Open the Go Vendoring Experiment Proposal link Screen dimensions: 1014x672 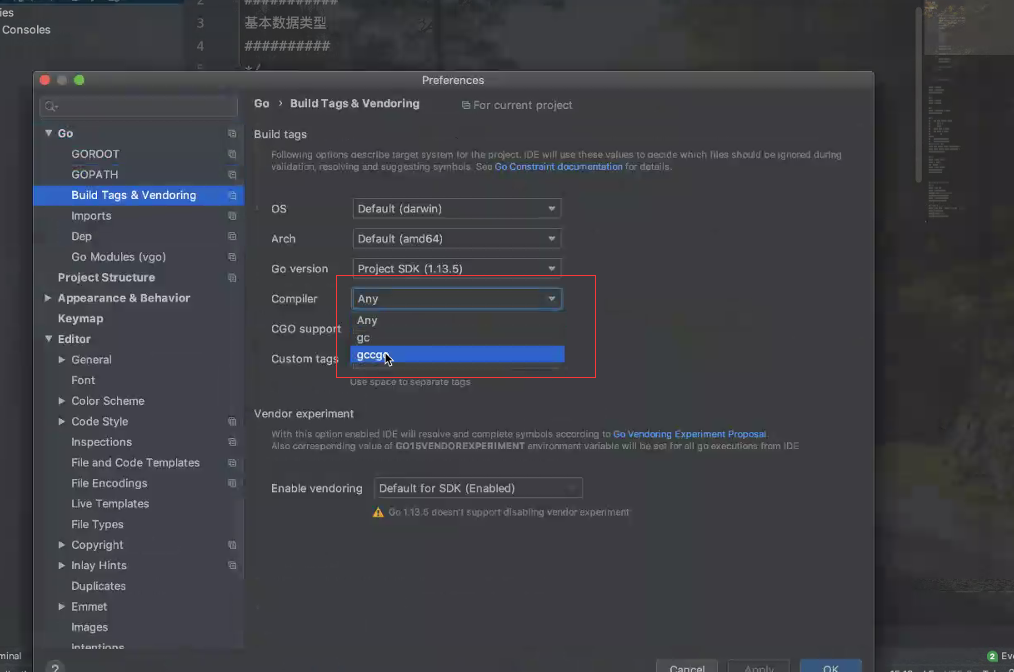coord(689,434)
